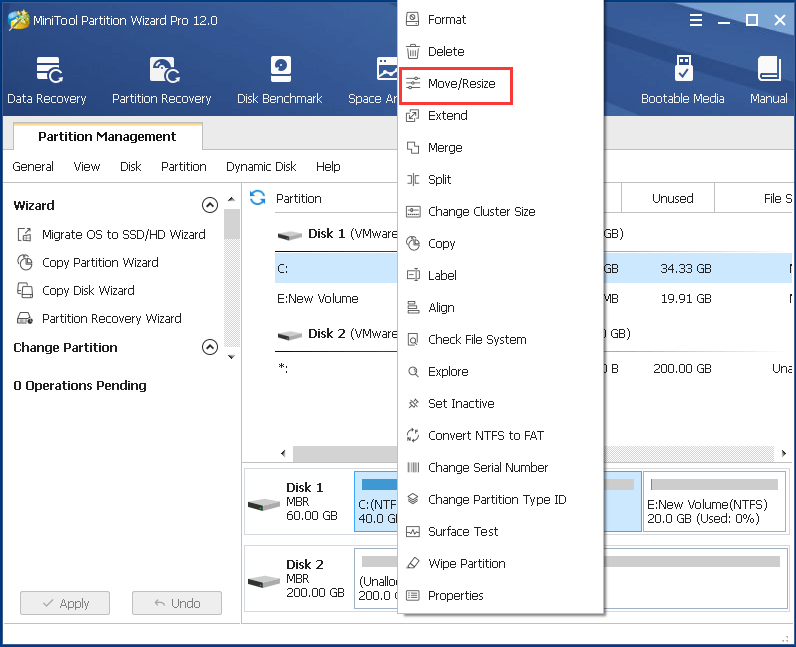
Task: Click the Copy icon in the context menu
Action: 413,243
